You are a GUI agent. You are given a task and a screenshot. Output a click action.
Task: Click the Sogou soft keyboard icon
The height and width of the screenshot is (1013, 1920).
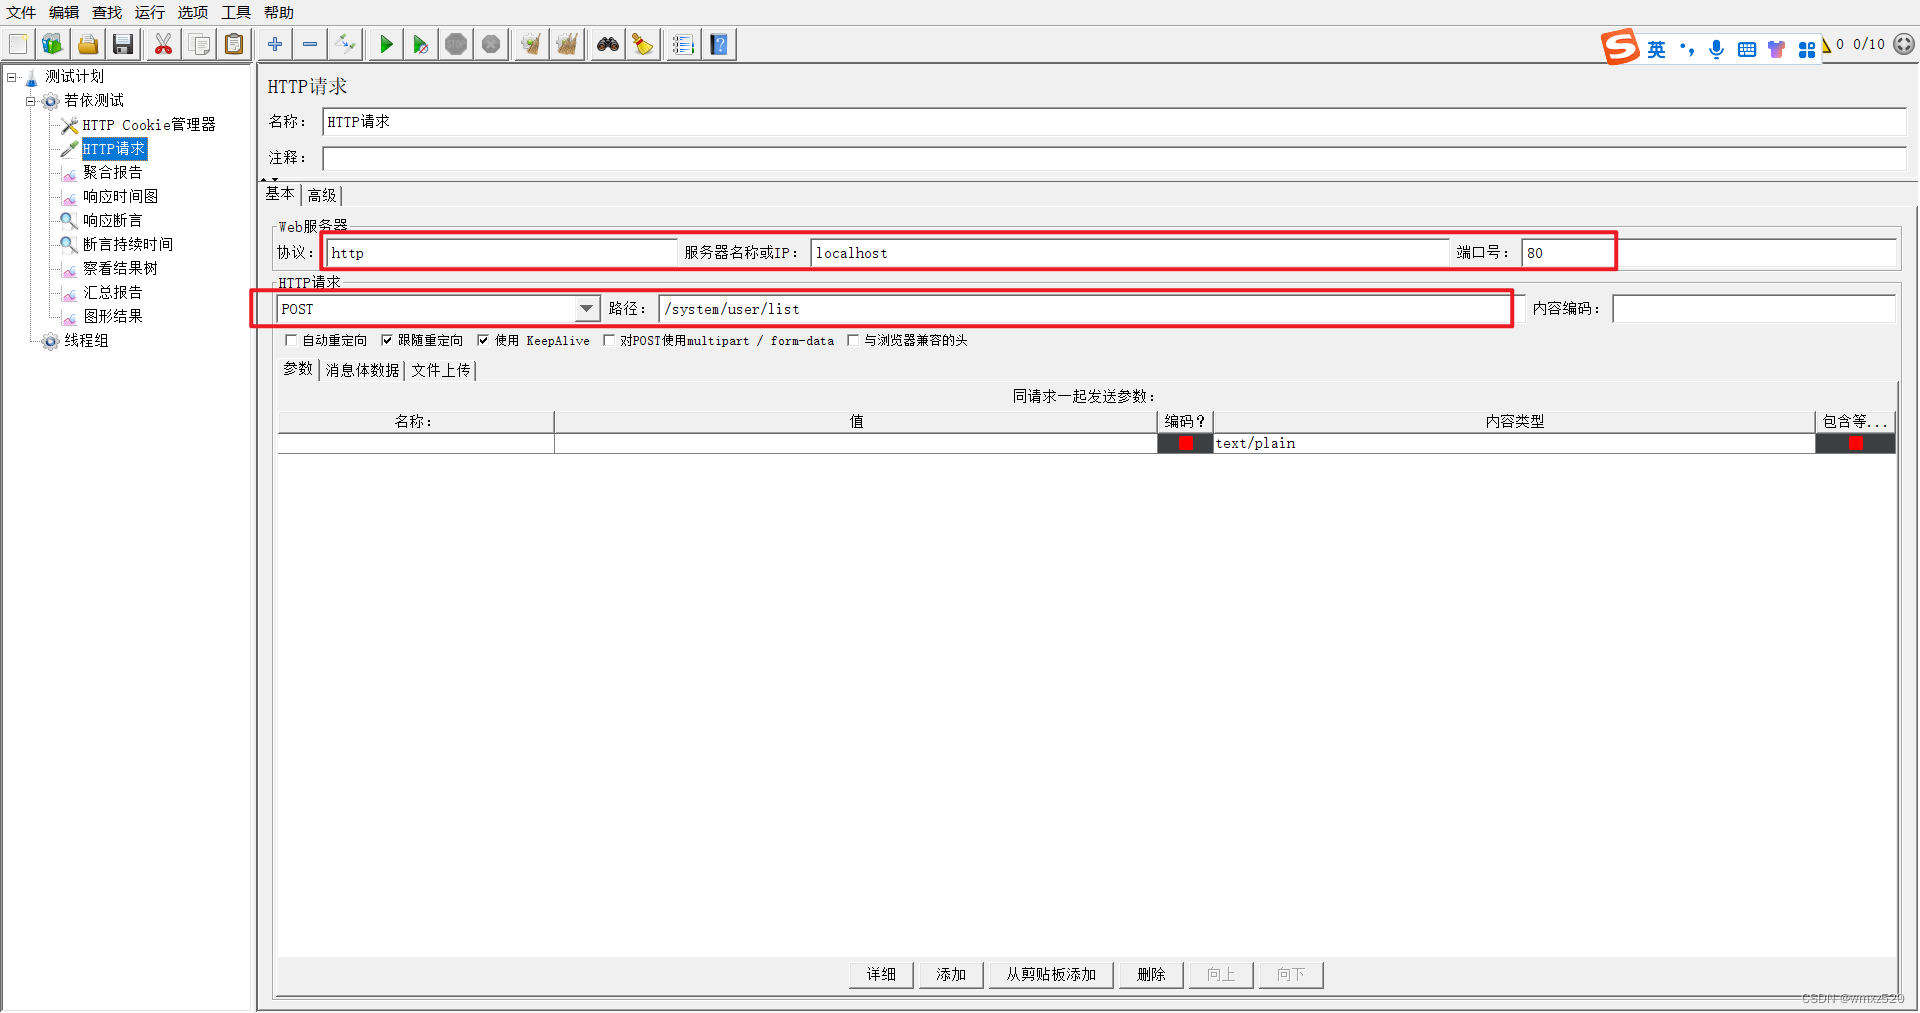[1747, 49]
